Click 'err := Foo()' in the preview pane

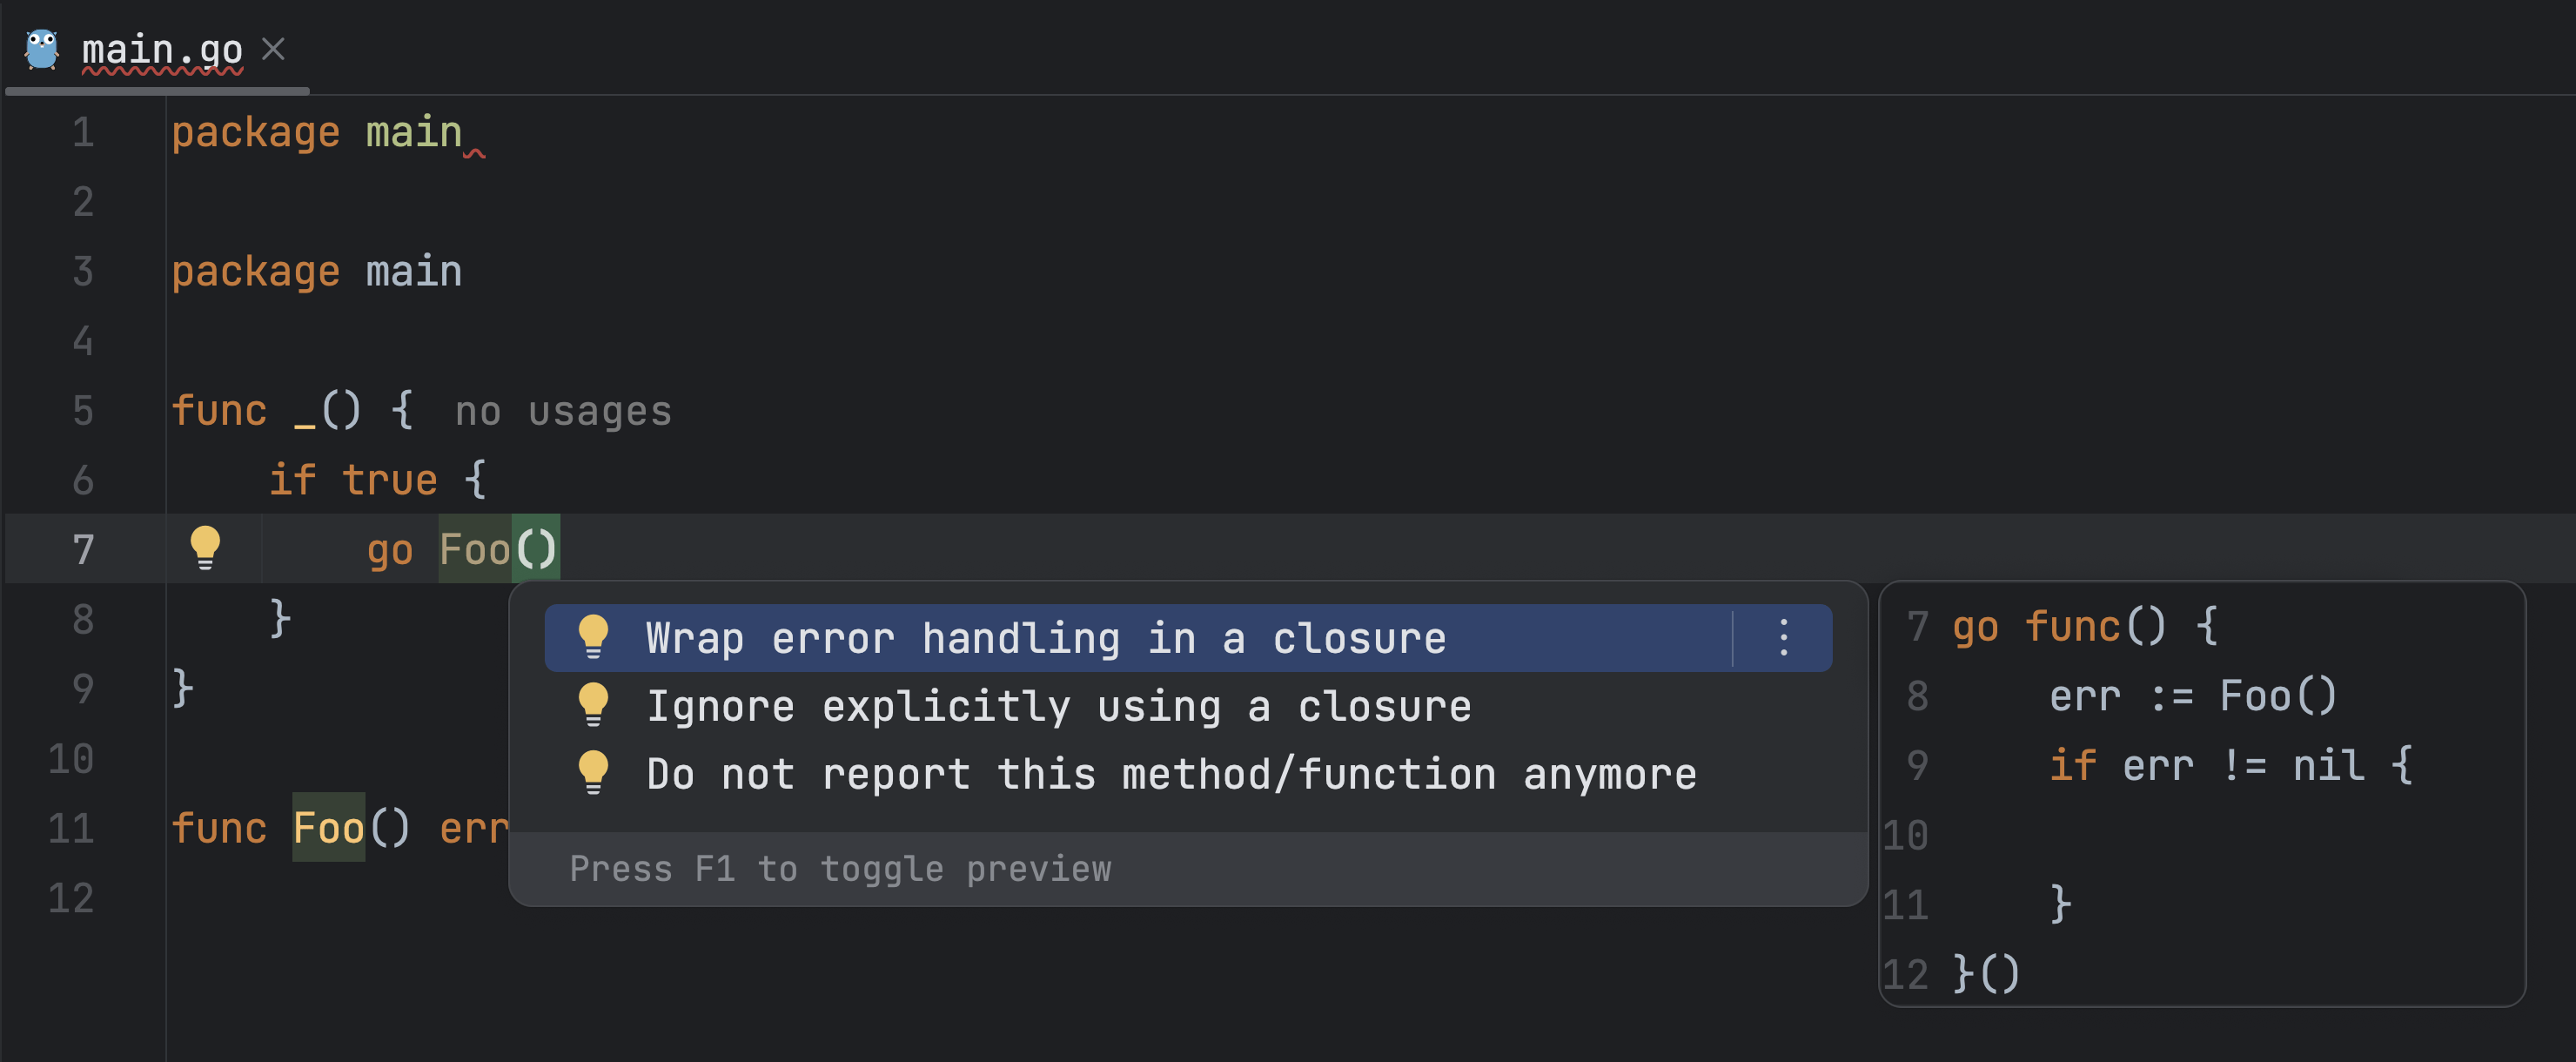tap(2192, 696)
